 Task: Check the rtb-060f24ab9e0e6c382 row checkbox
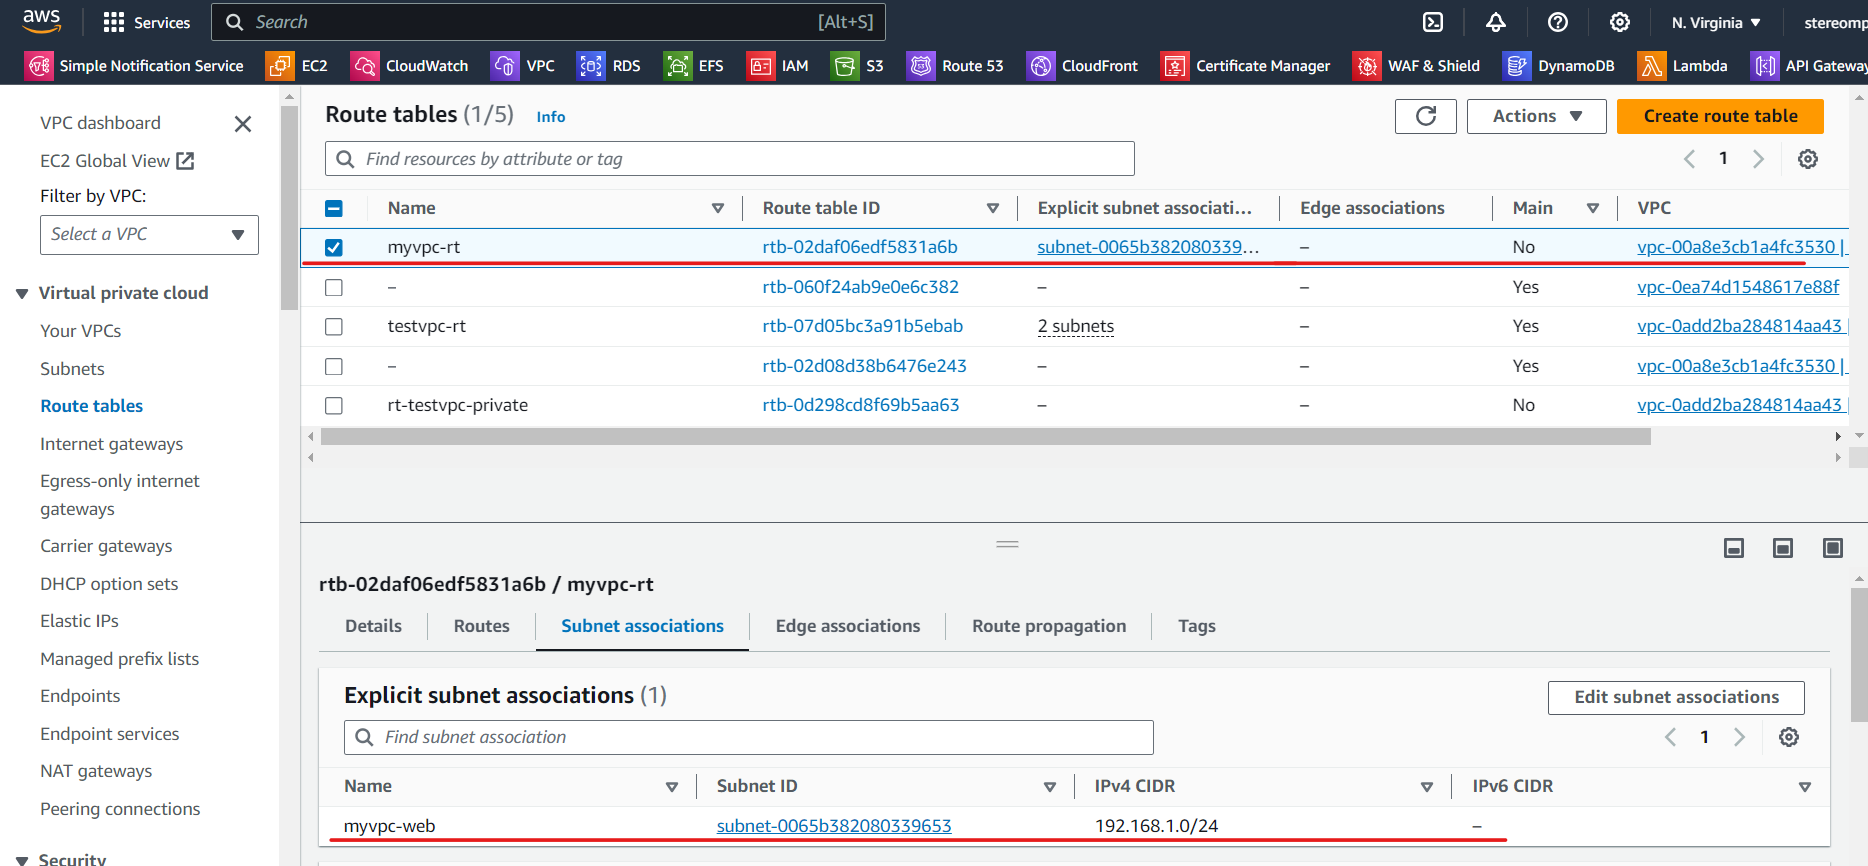tap(334, 287)
